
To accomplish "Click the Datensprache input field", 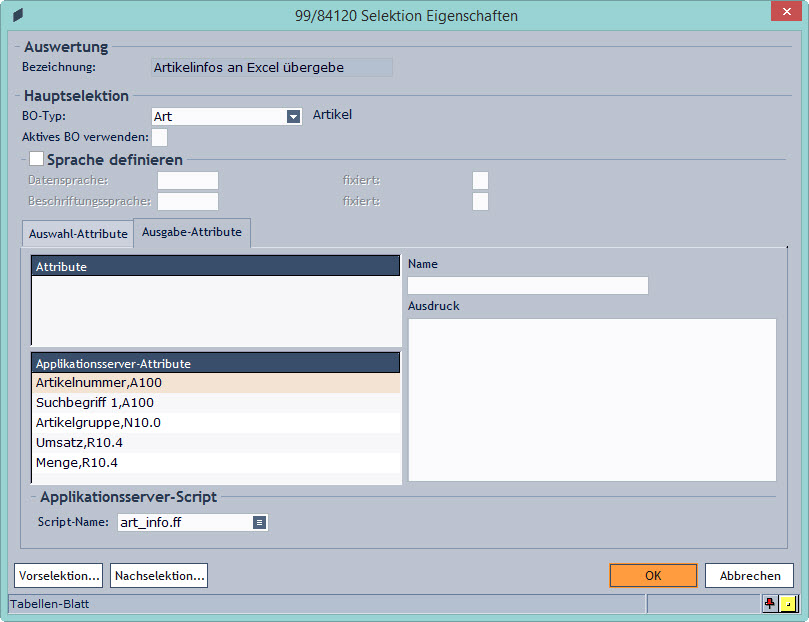I will (x=188, y=181).
